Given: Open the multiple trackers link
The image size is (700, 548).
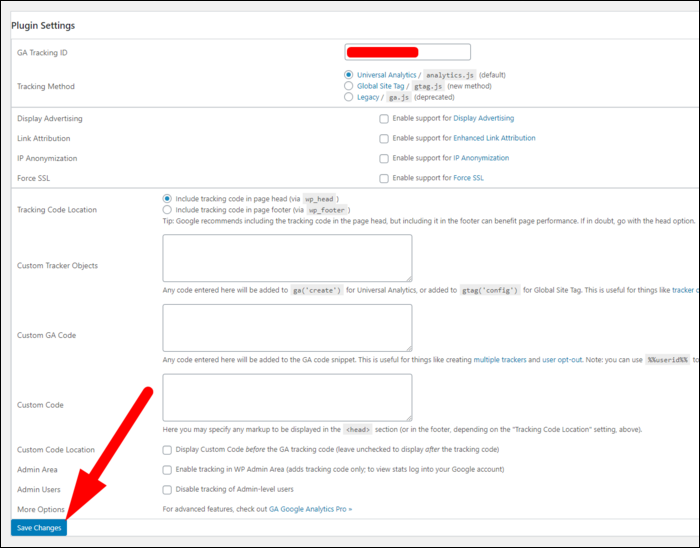Looking at the screenshot, I should [500, 360].
